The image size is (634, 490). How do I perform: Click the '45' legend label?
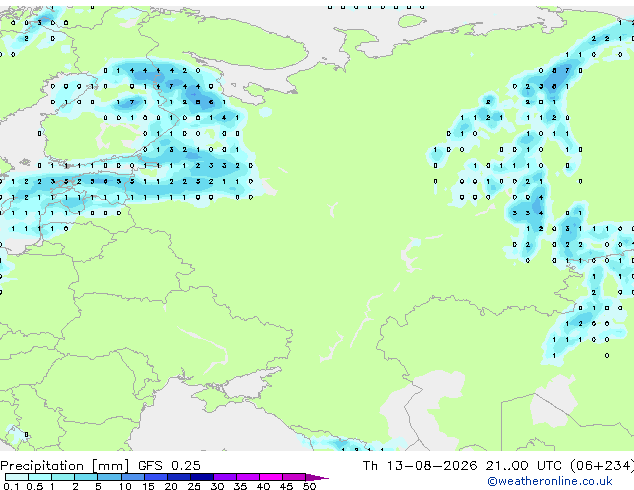point(286,486)
